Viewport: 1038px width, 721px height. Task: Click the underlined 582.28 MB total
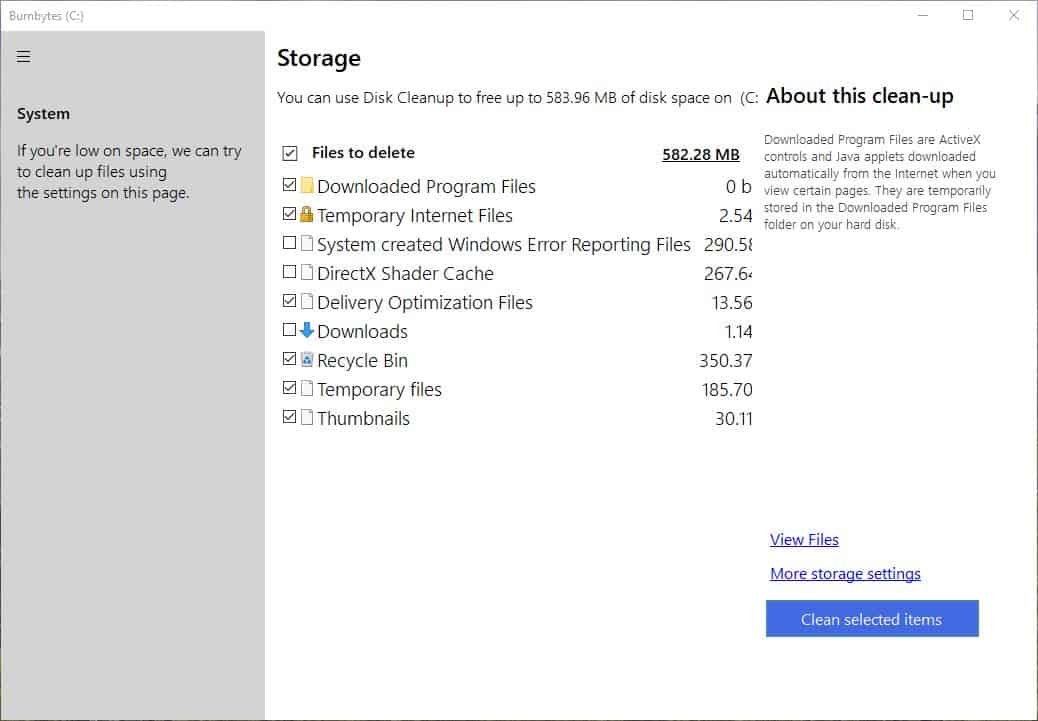700,153
